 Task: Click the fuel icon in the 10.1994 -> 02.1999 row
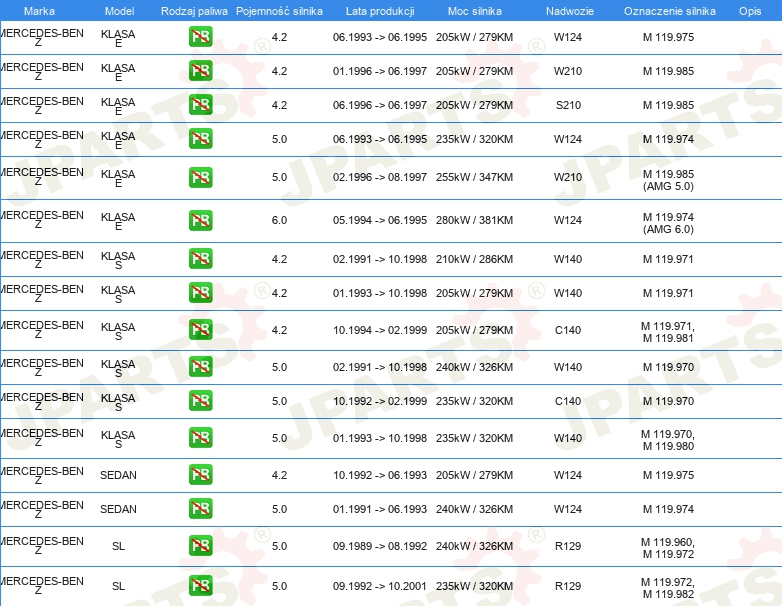[200, 330]
